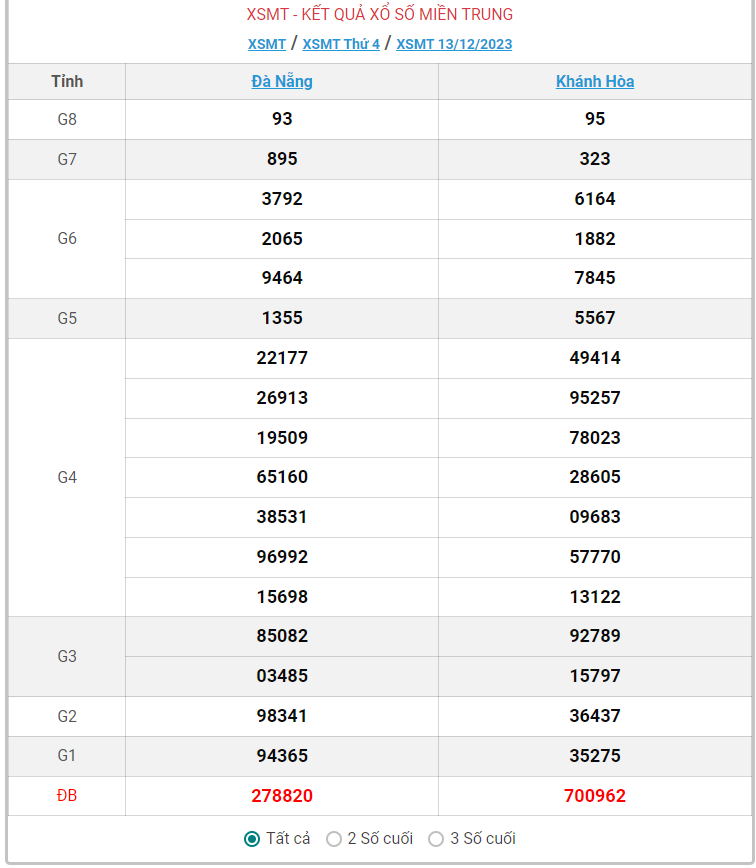The height and width of the screenshot is (868, 756).
Task: Click the Đà Nẵng G7 result 895
Action: [x=282, y=159]
